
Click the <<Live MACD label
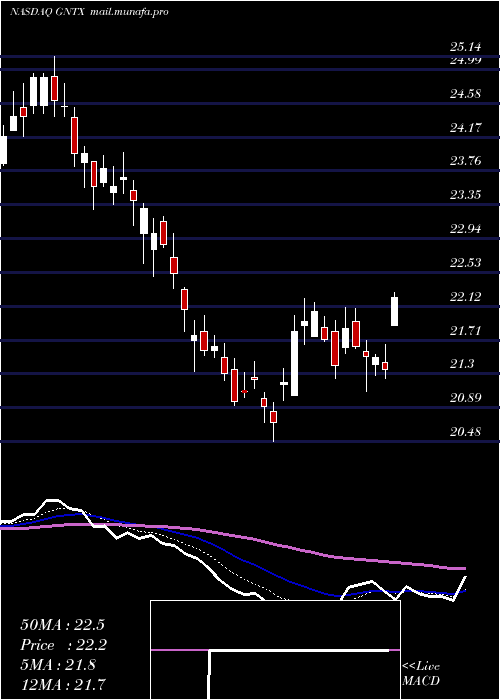[x=421, y=674]
